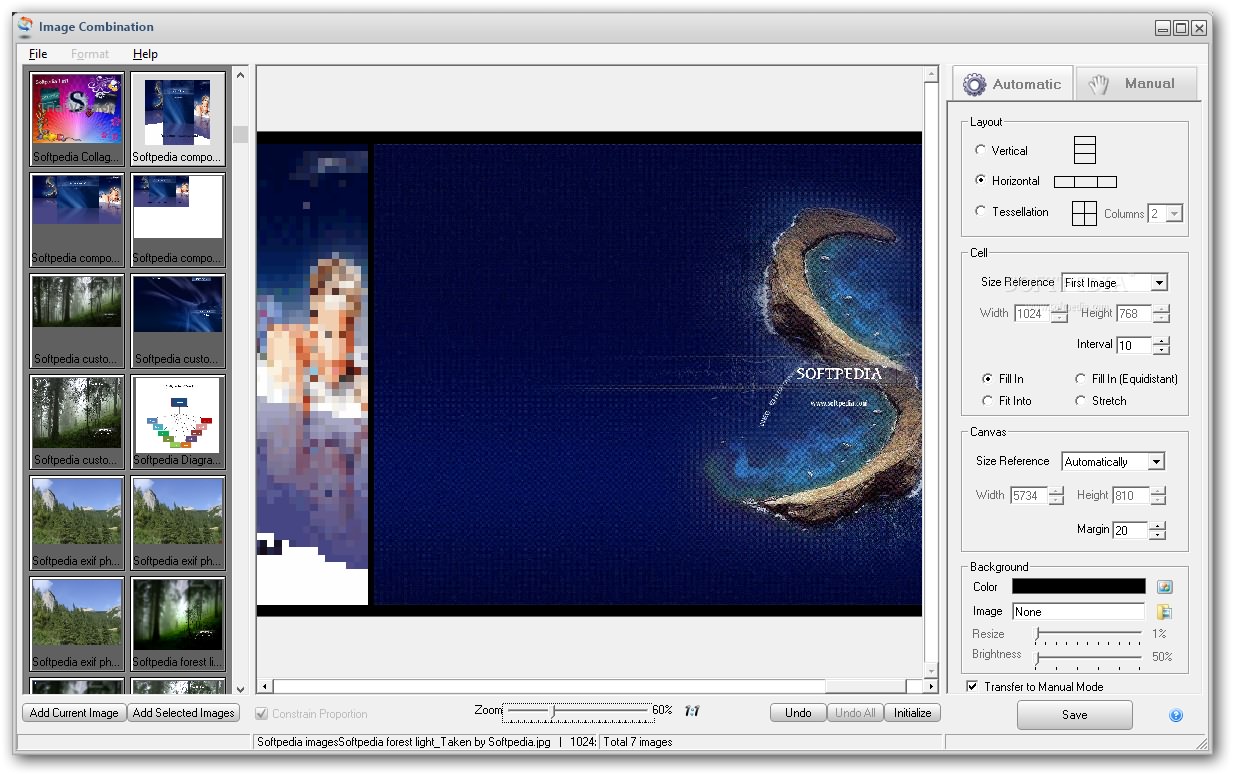Screen dimensions: 1233x775
Task: Click the gear icon on the Automatic tab
Action: point(974,85)
